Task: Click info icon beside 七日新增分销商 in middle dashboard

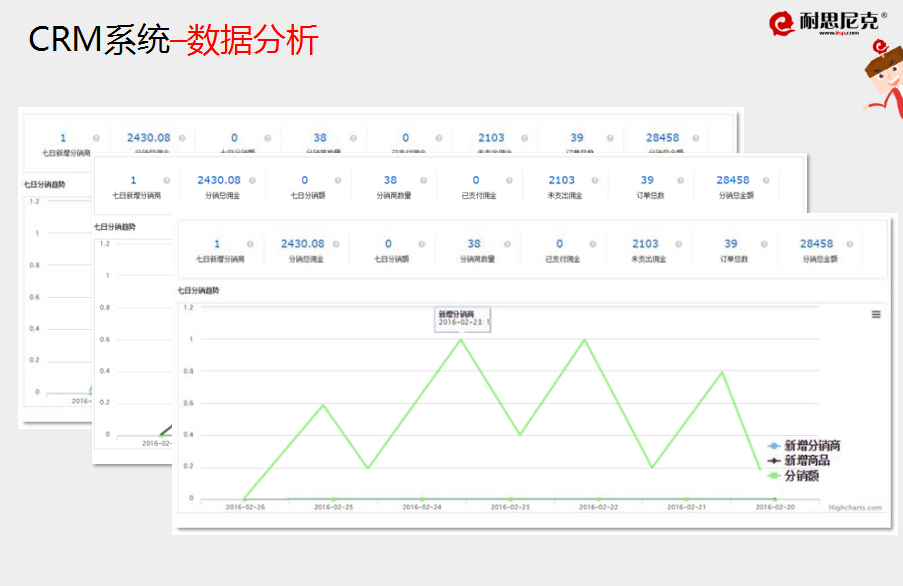Action: 166,180
